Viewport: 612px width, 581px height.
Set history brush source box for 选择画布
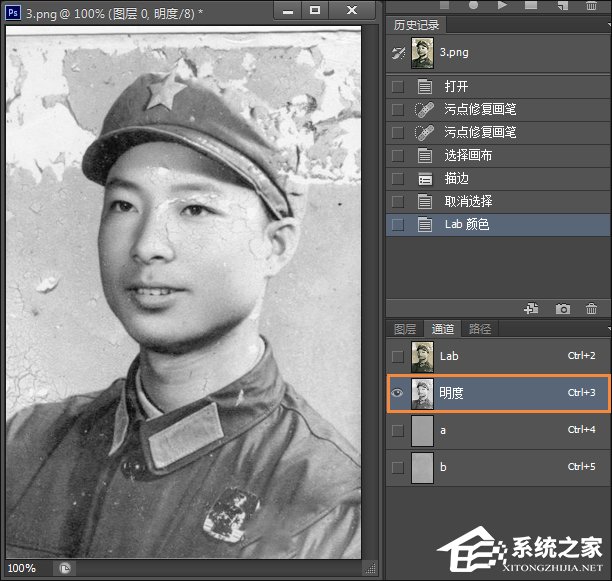(x=398, y=156)
